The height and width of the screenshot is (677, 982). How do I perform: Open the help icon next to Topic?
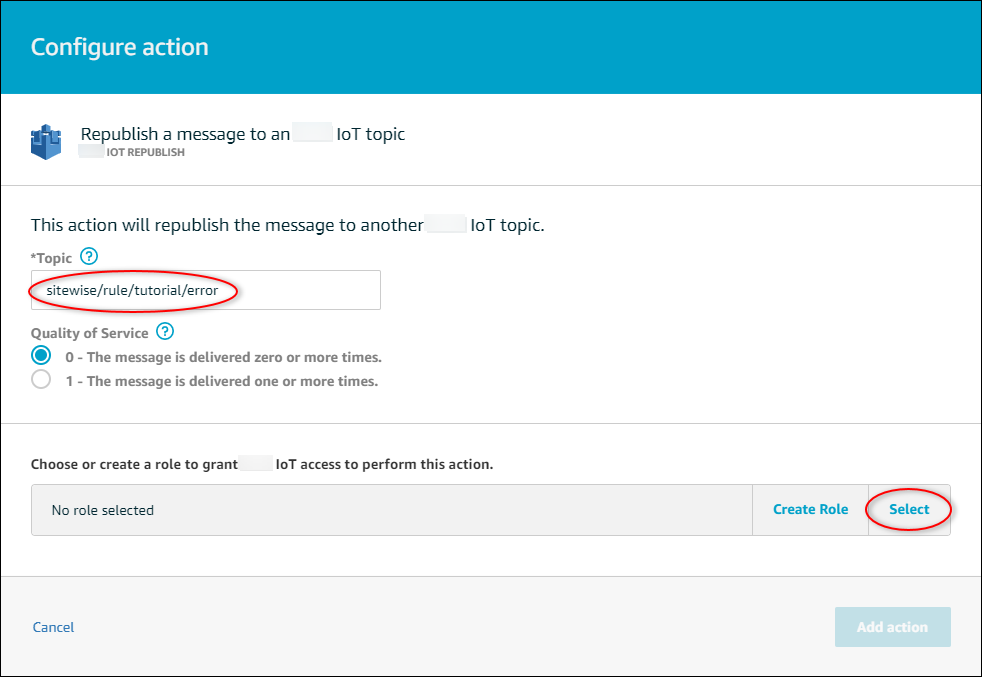click(x=89, y=257)
